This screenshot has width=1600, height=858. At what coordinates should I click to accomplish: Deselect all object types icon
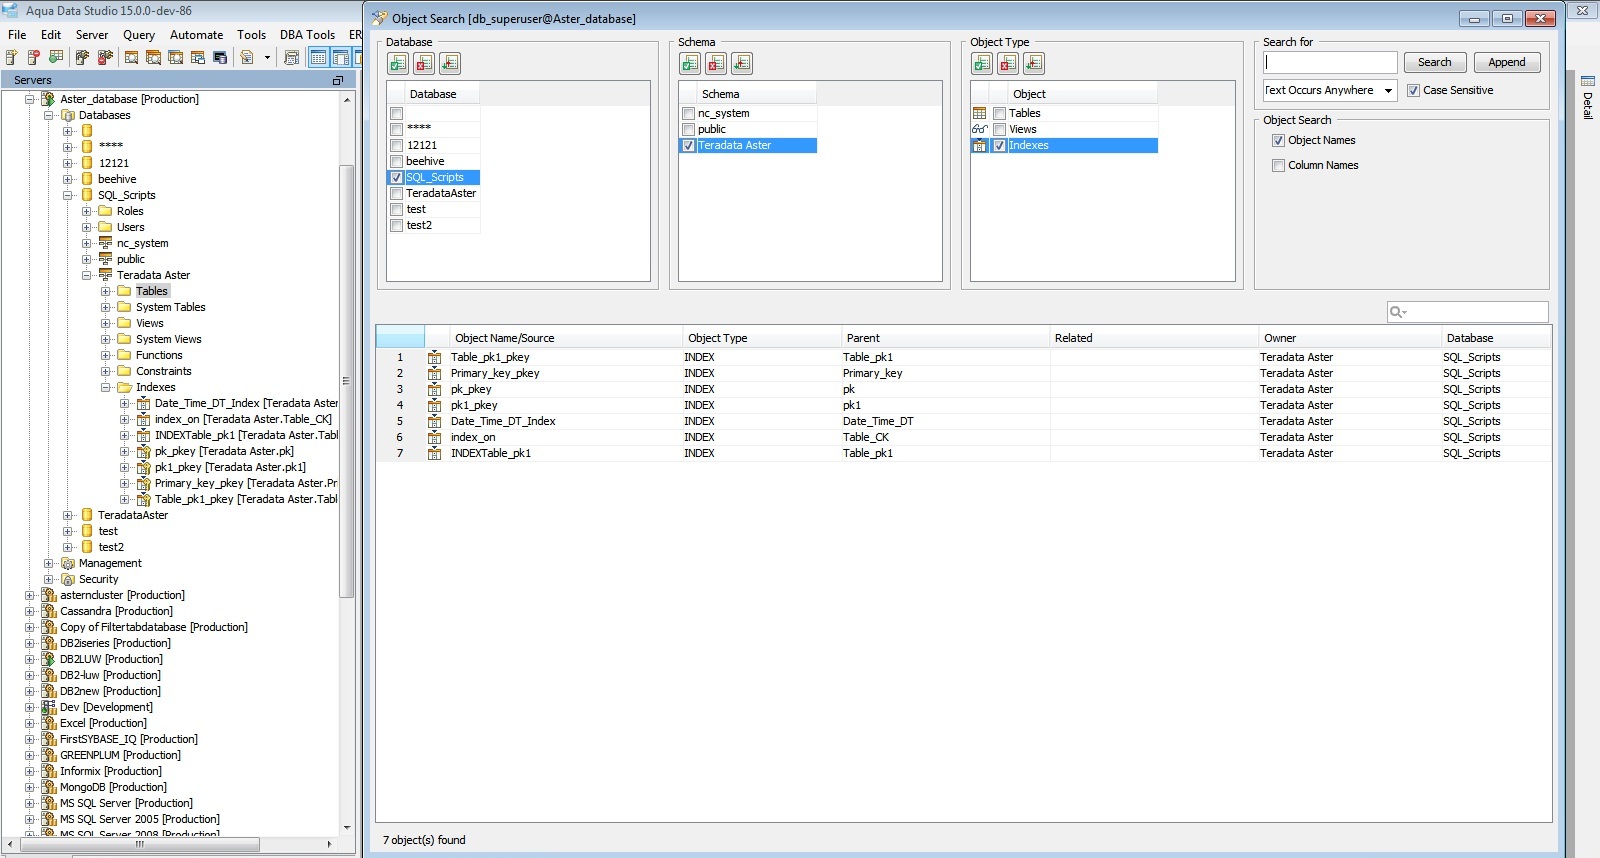(1008, 64)
